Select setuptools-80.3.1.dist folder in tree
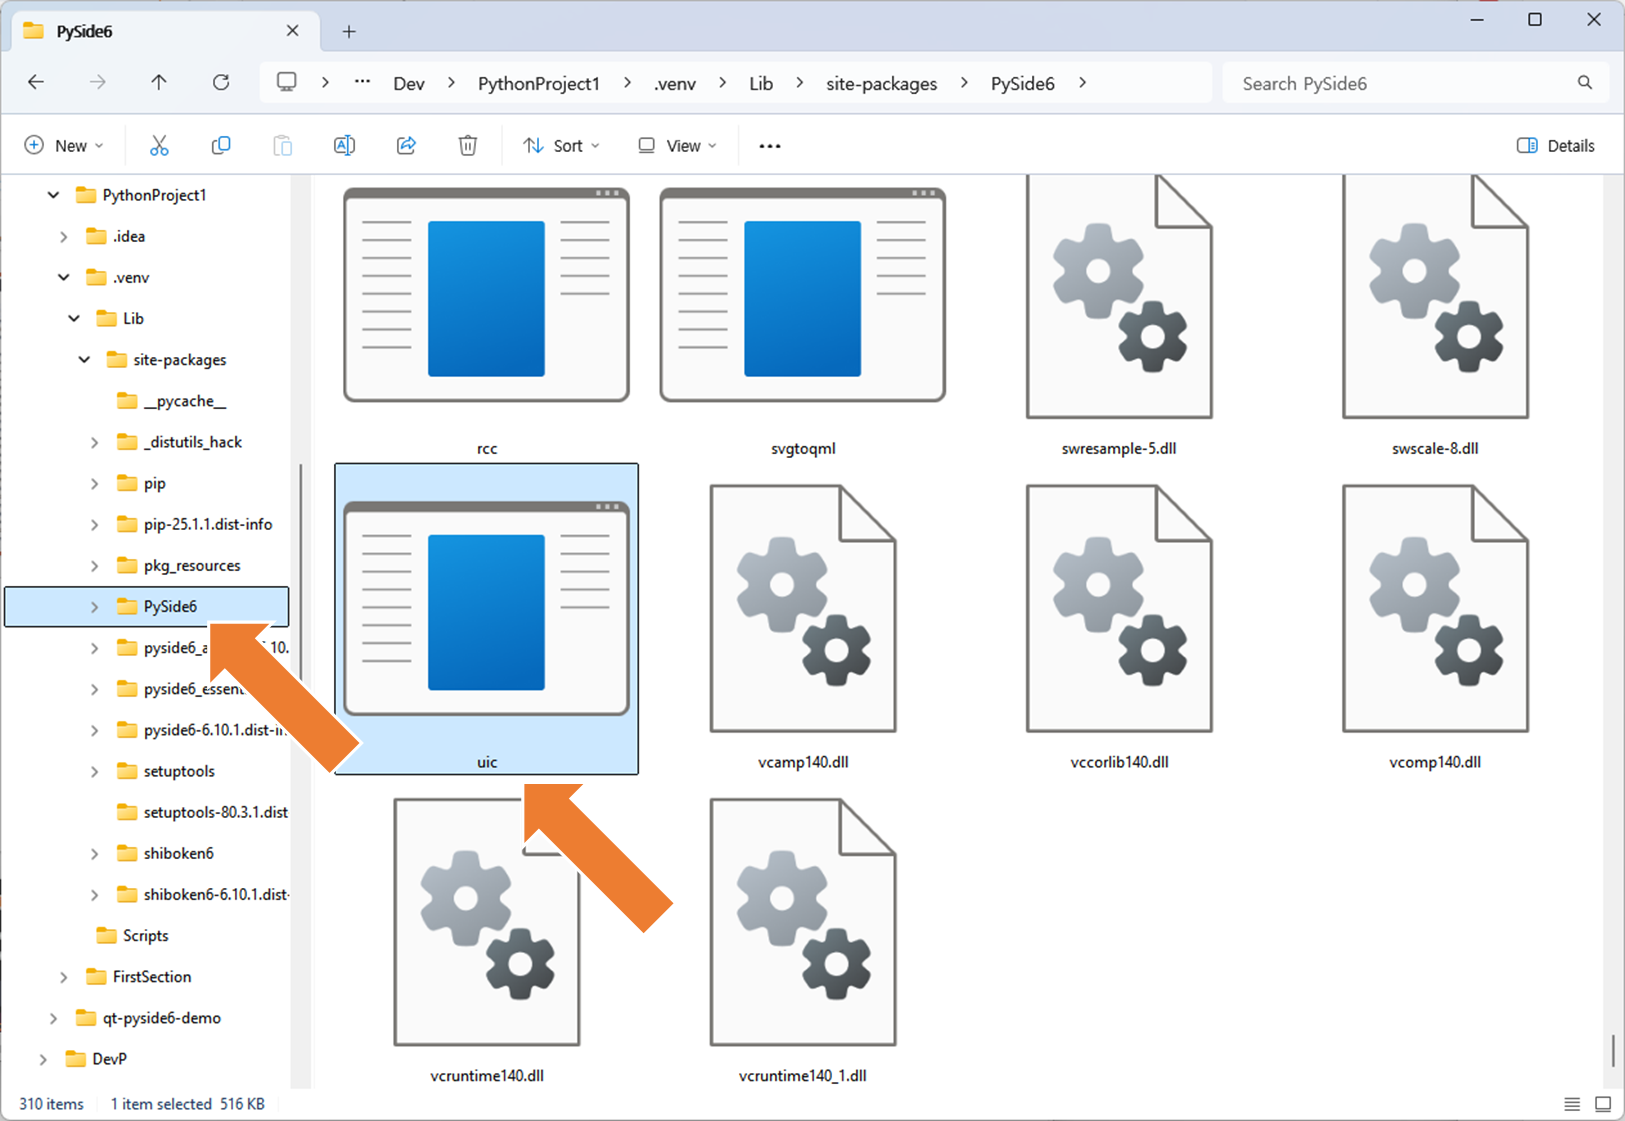 216,813
